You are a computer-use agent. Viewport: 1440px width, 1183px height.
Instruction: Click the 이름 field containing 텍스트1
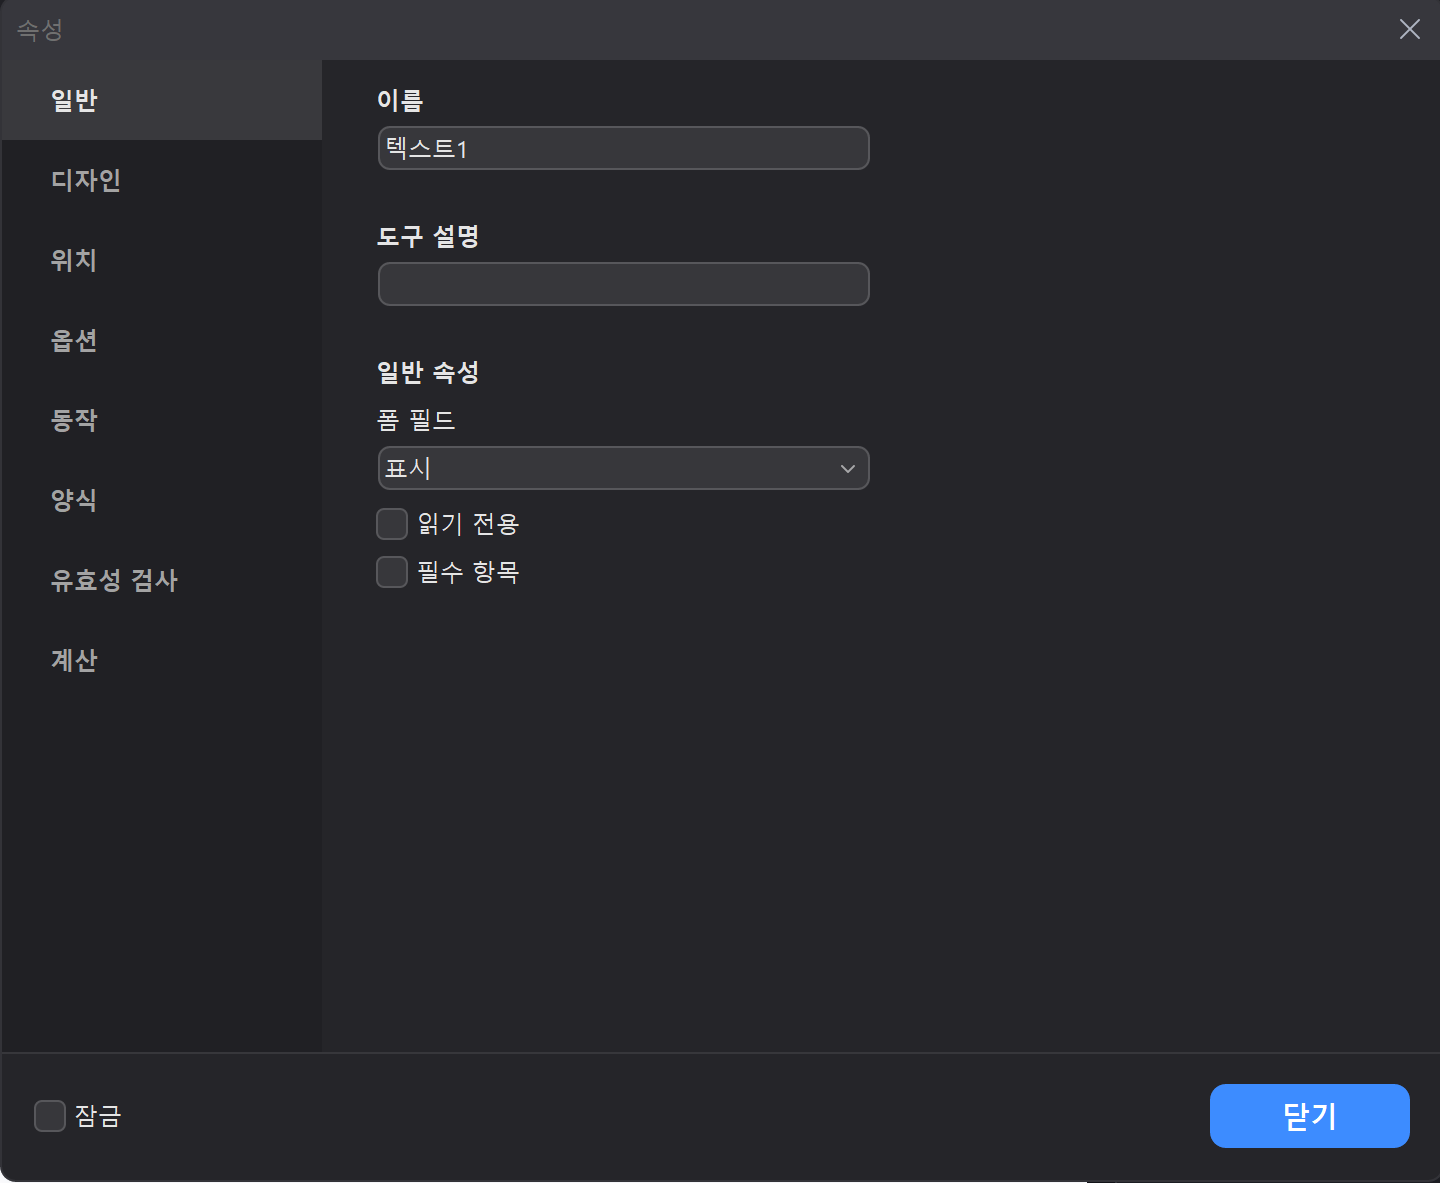[x=624, y=148]
